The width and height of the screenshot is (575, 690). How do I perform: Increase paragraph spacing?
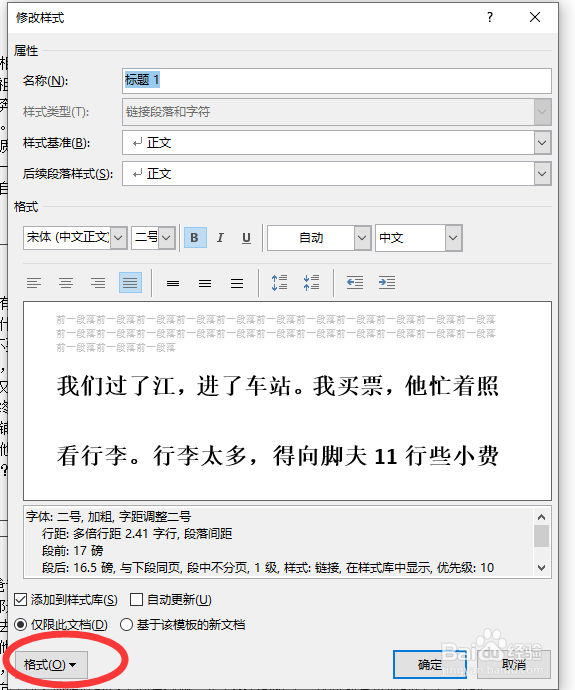[x=279, y=283]
